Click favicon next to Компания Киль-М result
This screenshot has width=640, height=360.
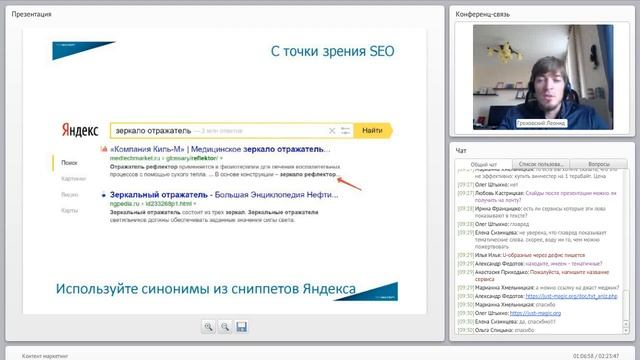pos(104,149)
